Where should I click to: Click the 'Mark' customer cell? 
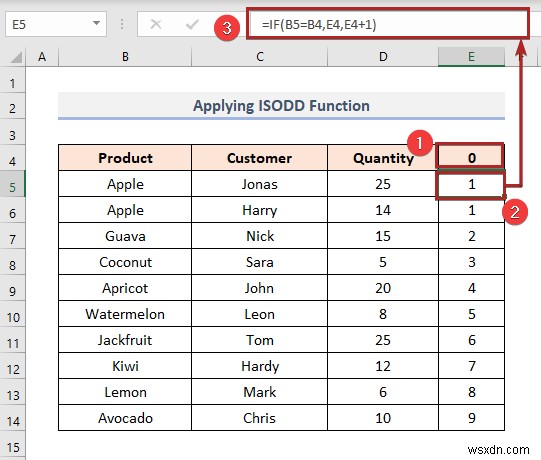pos(259,392)
